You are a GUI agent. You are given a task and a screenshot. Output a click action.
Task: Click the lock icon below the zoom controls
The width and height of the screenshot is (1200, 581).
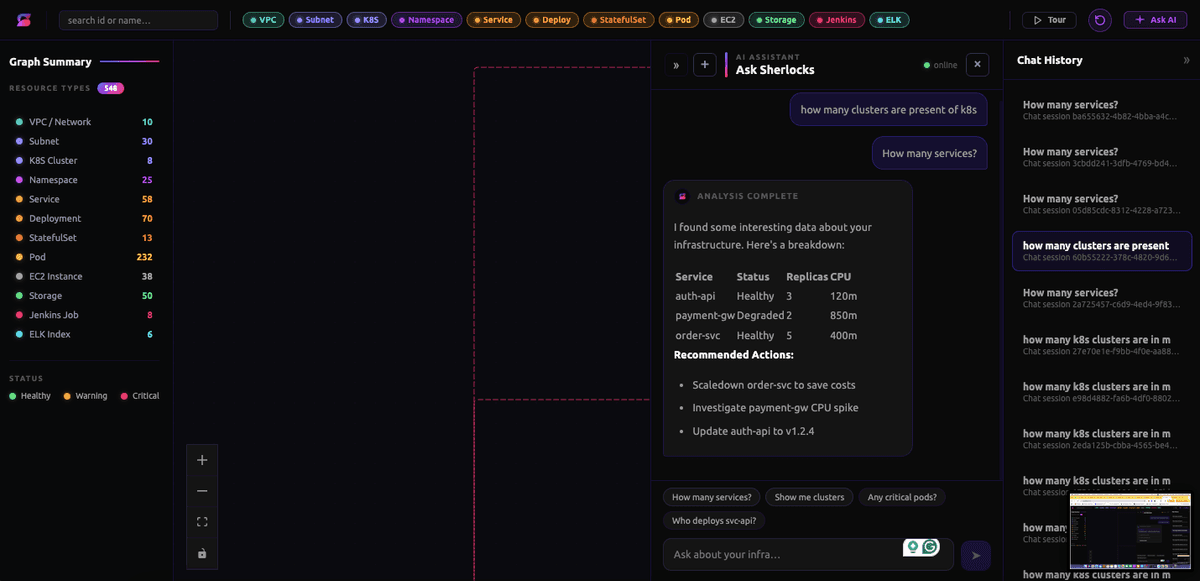click(x=202, y=553)
